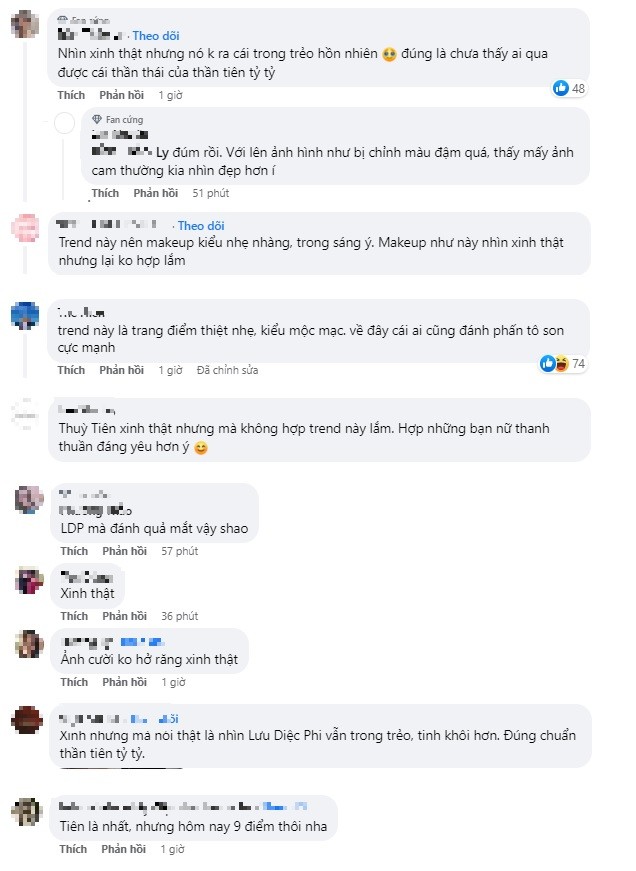Click the '51 phút' timestamp on the reply
The image size is (636, 871).
click(211, 193)
